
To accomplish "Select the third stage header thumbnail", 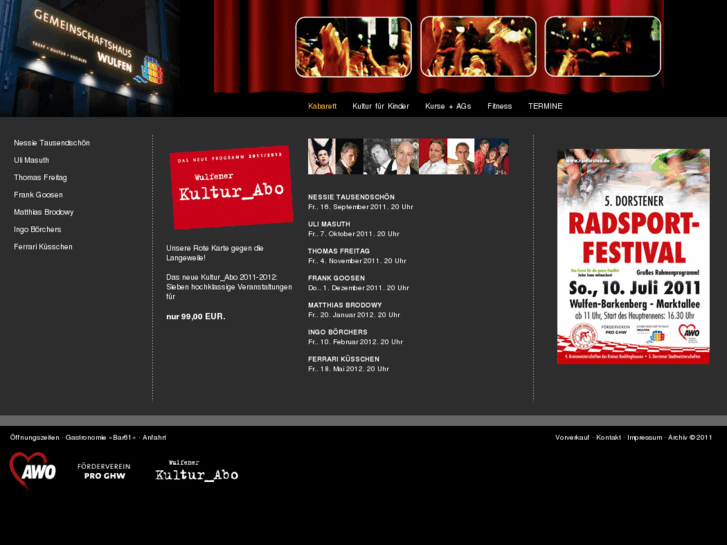I will pyautogui.click(x=602, y=47).
